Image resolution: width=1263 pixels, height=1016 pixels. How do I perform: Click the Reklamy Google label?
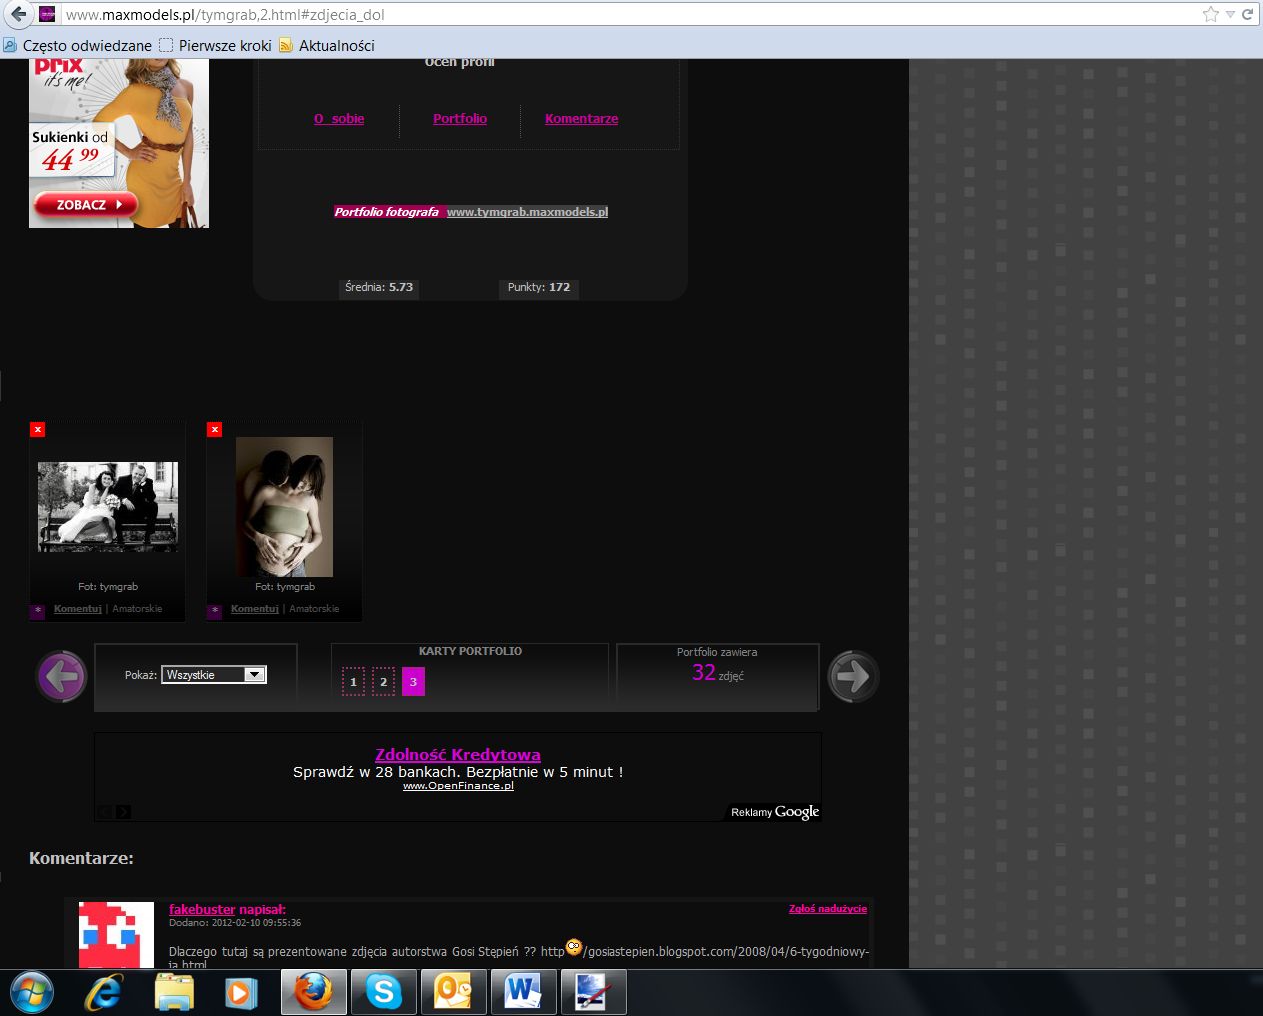click(x=774, y=812)
